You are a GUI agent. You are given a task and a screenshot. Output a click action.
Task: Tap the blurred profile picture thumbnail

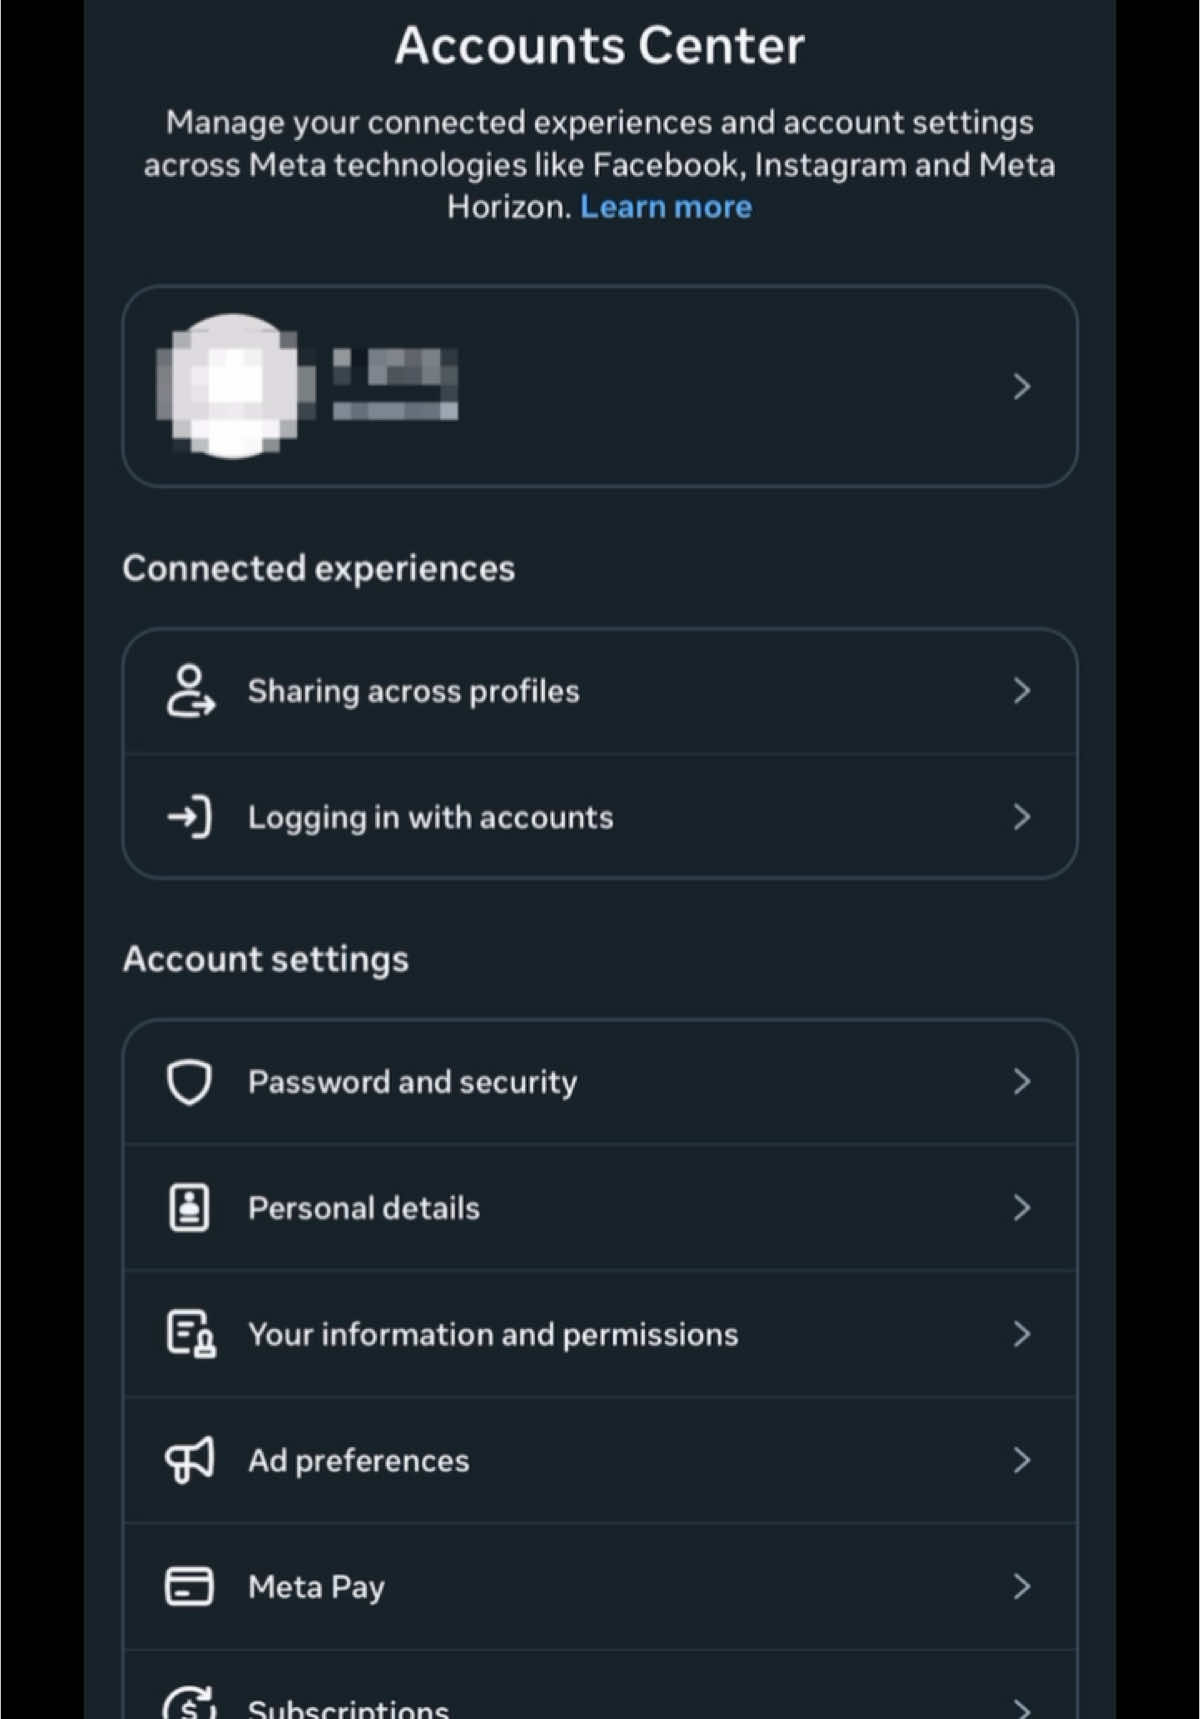click(x=234, y=386)
